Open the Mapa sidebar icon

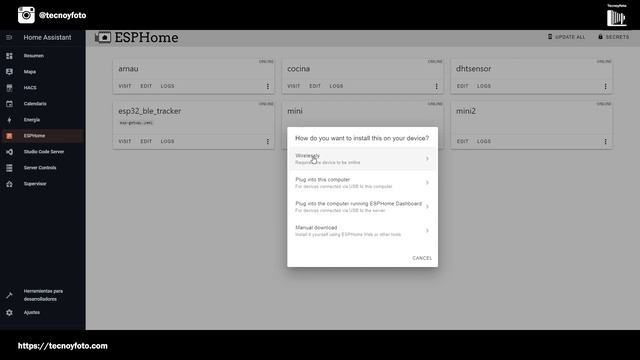click(9, 71)
